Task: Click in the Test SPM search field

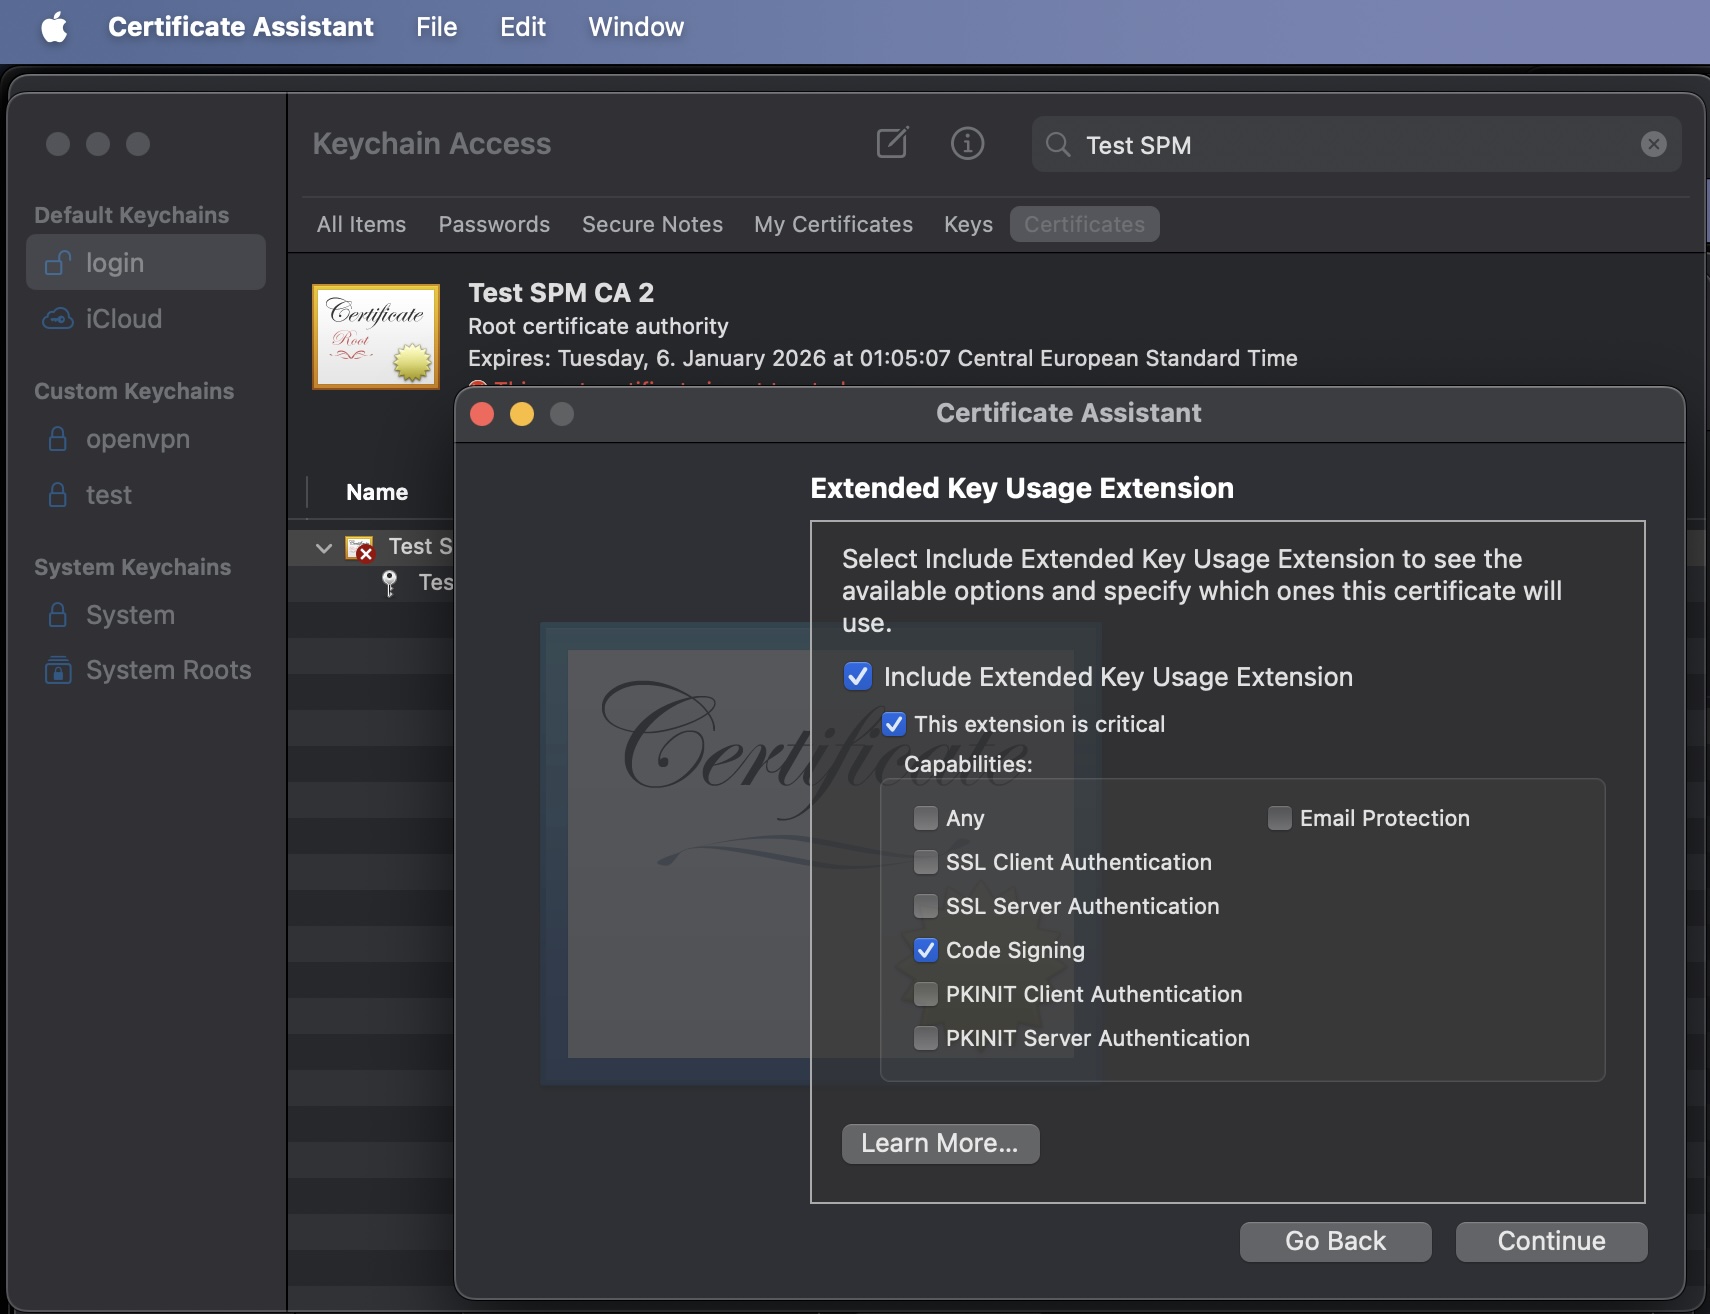Action: click(x=1355, y=145)
